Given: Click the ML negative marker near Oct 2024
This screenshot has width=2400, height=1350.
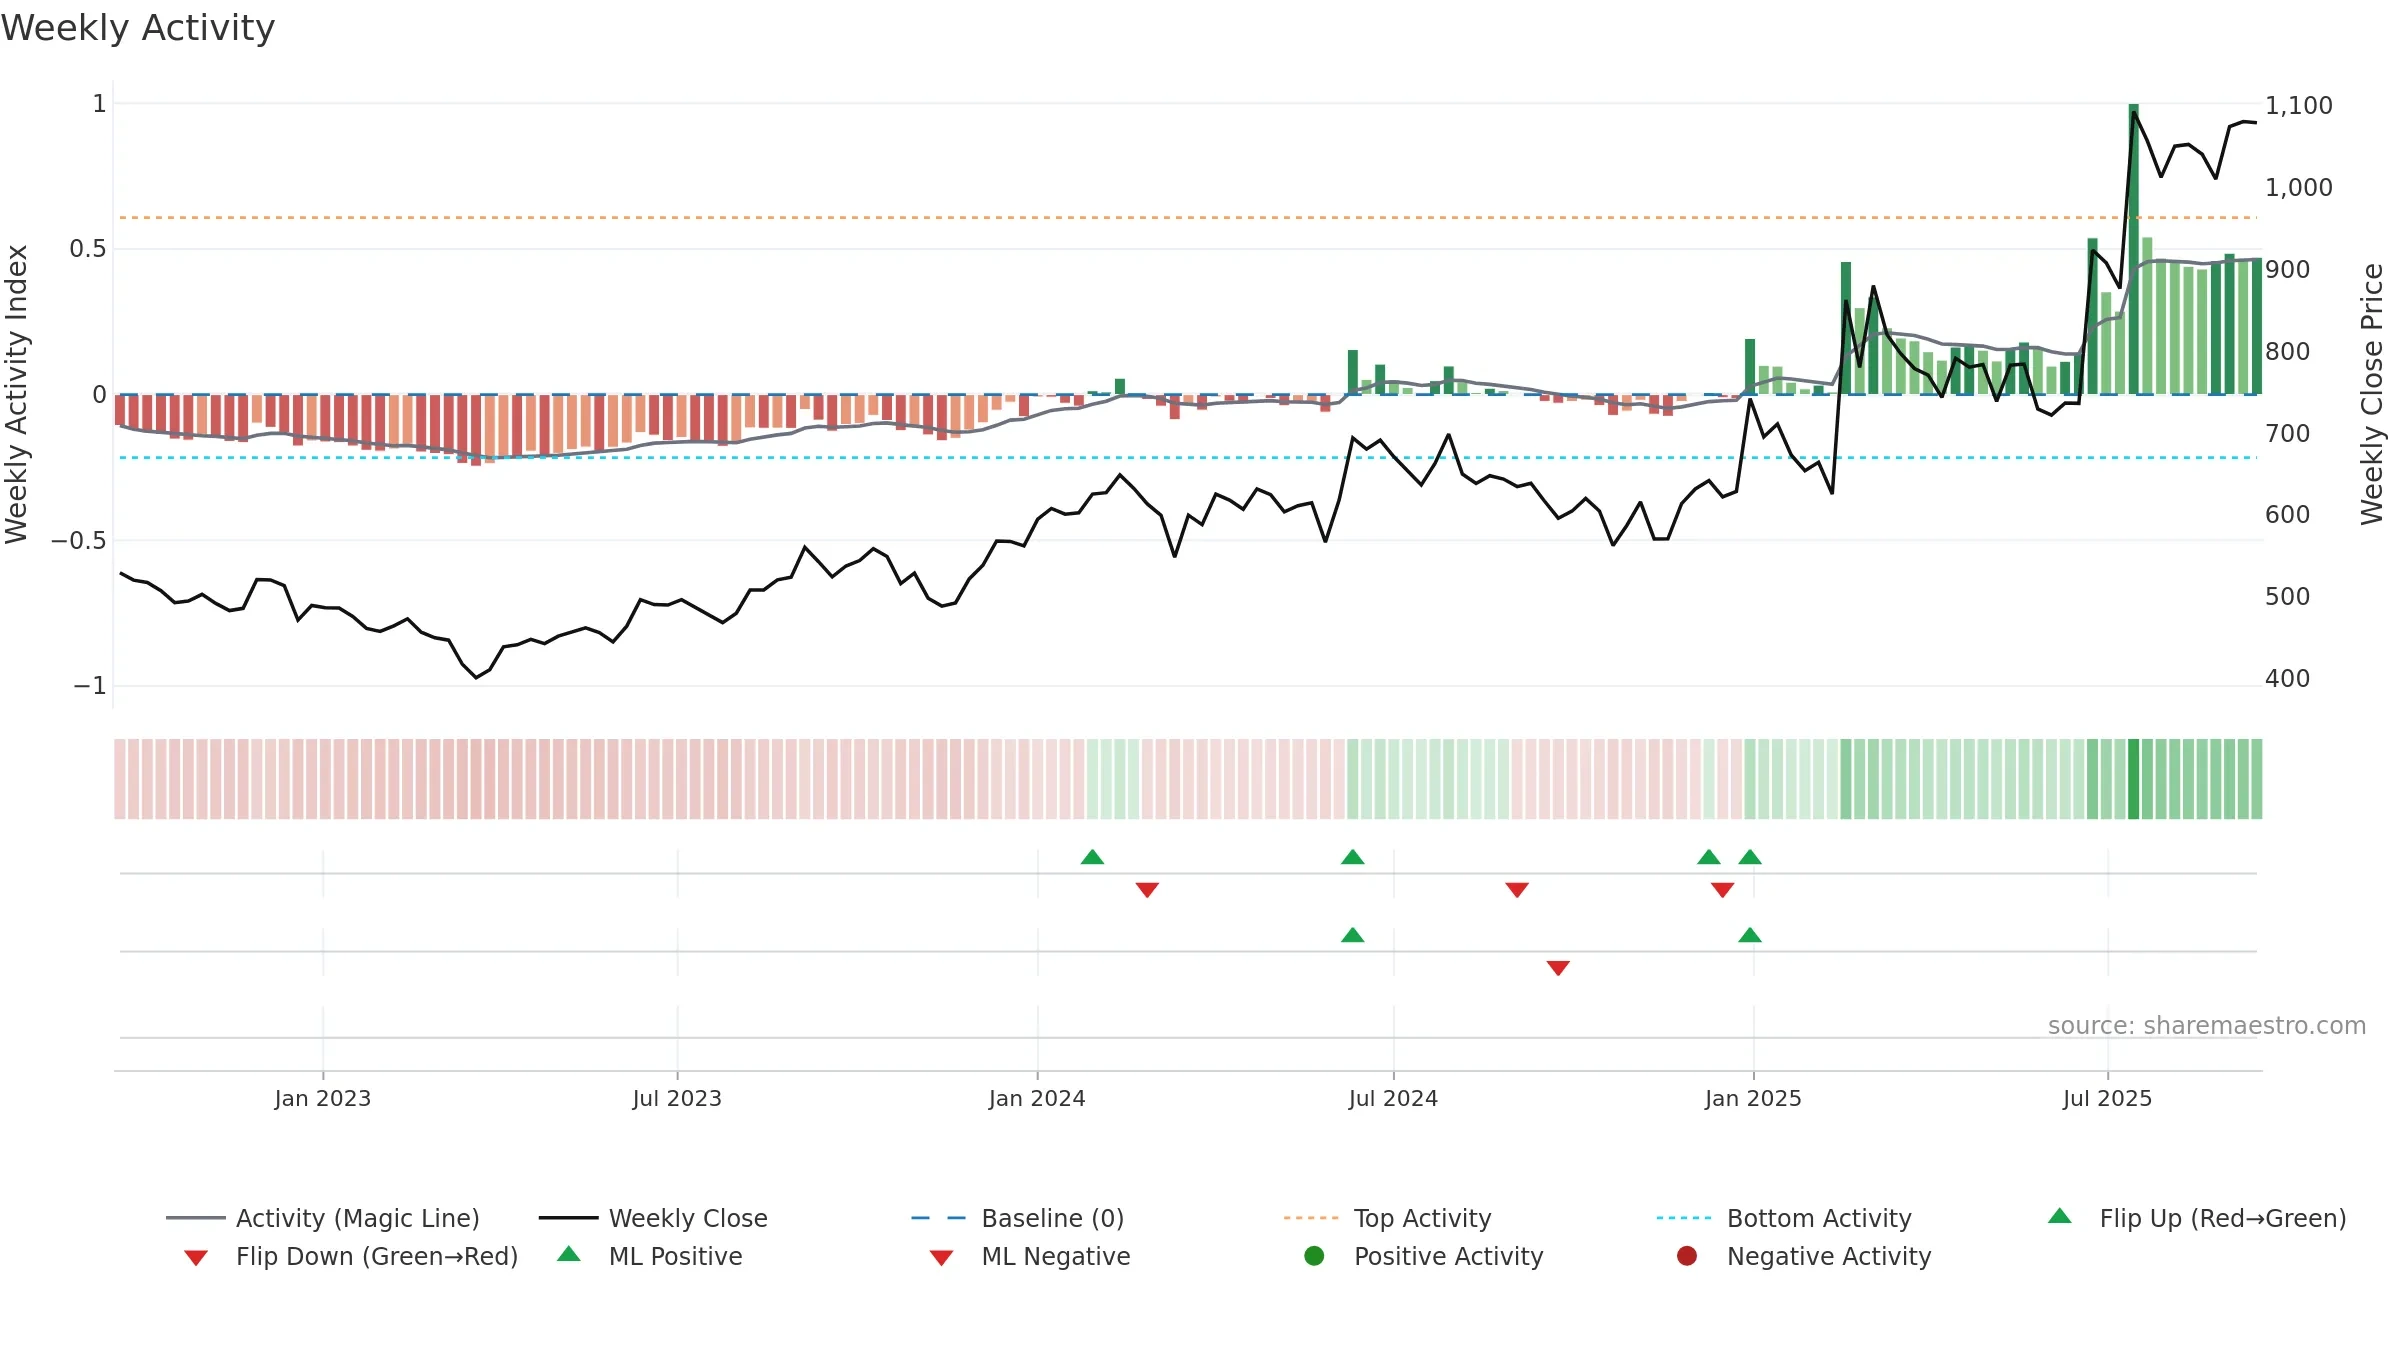Looking at the screenshot, I should (x=1558, y=968).
